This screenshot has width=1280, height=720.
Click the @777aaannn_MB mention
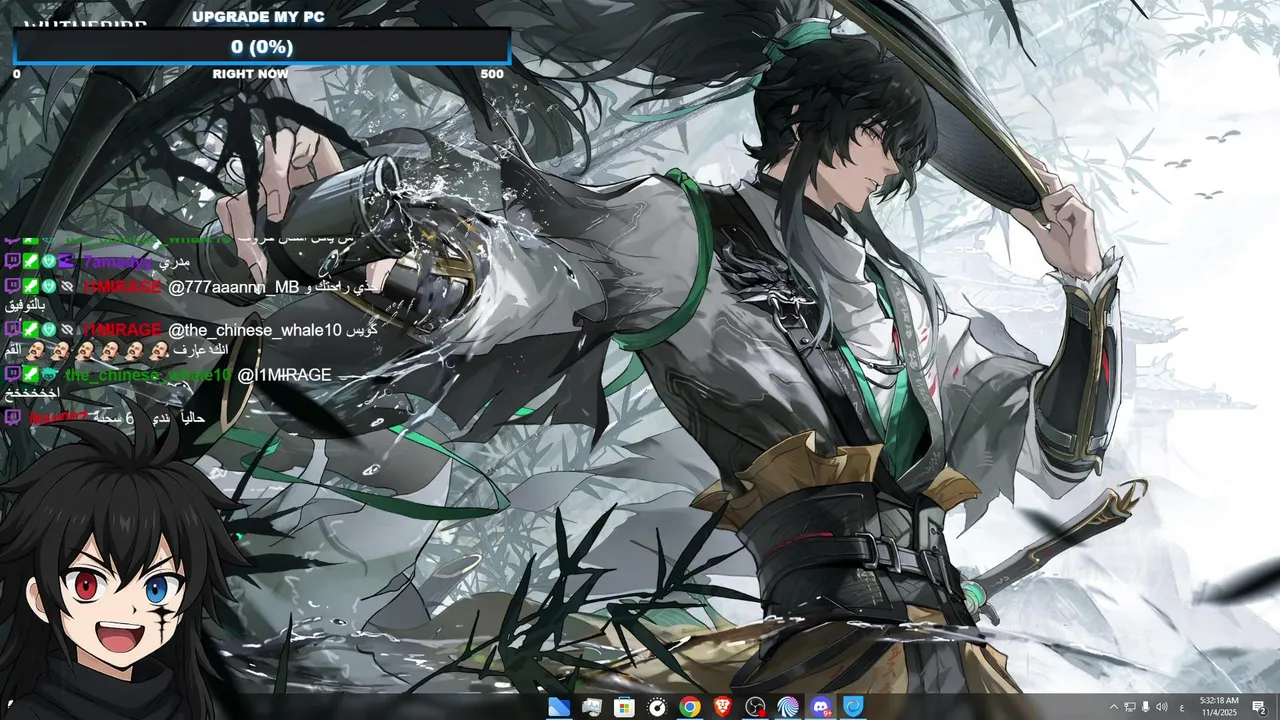[x=234, y=288]
